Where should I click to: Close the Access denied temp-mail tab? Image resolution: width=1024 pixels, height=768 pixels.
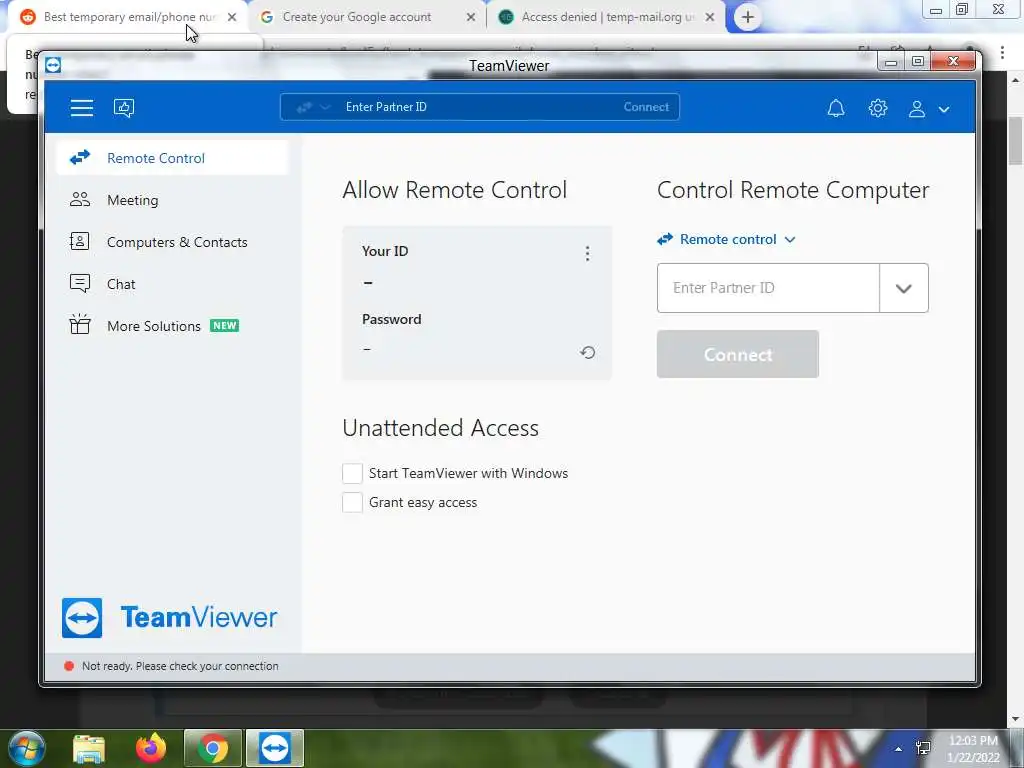click(710, 18)
